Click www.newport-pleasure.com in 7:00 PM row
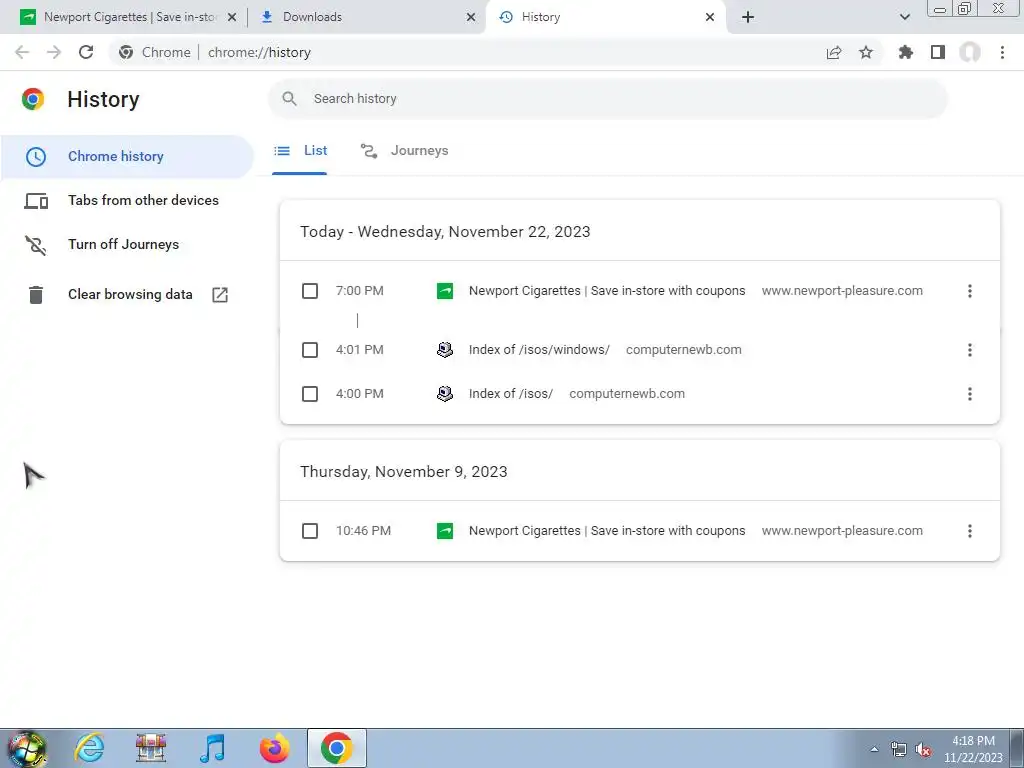 click(842, 291)
